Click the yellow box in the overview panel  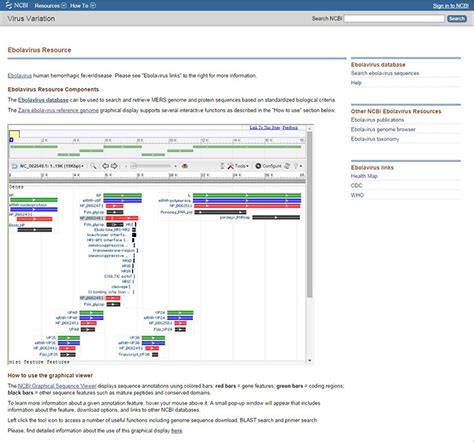click(14, 134)
